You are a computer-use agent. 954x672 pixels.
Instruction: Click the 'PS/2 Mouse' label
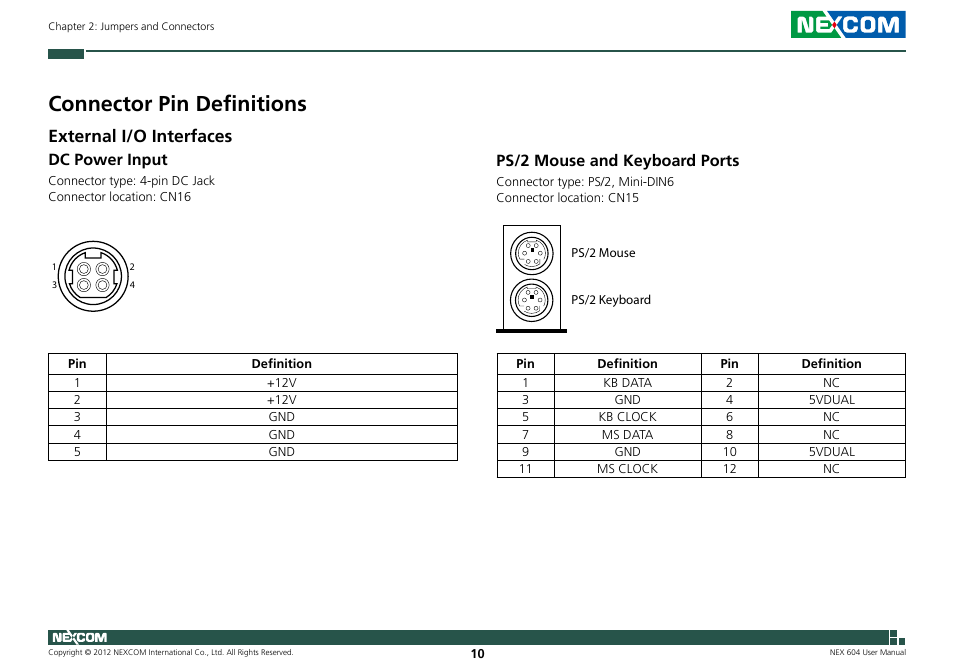pos(603,253)
